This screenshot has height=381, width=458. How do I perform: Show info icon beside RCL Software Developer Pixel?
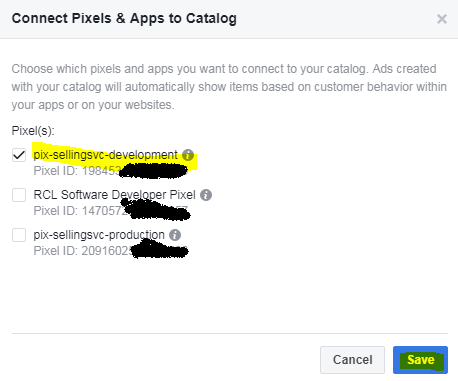click(206, 195)
